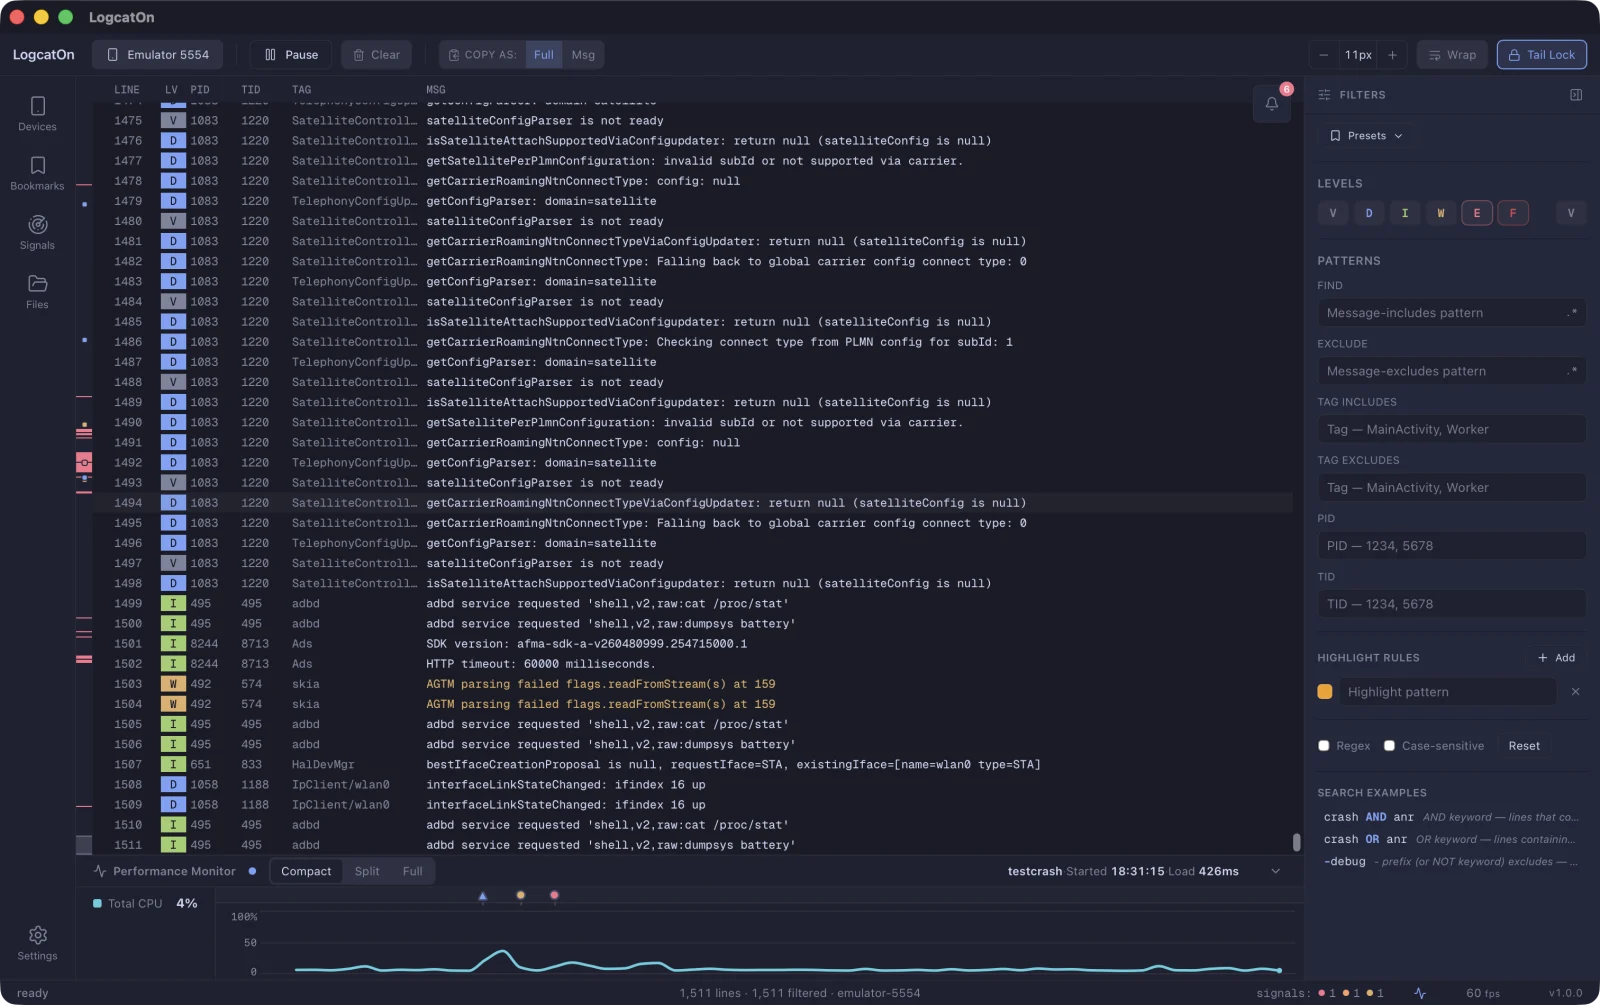This screenshot has height=1005, width=1600.
Task: Toggle the first Verbose (V) level filter
Action: pos(1333,213)
